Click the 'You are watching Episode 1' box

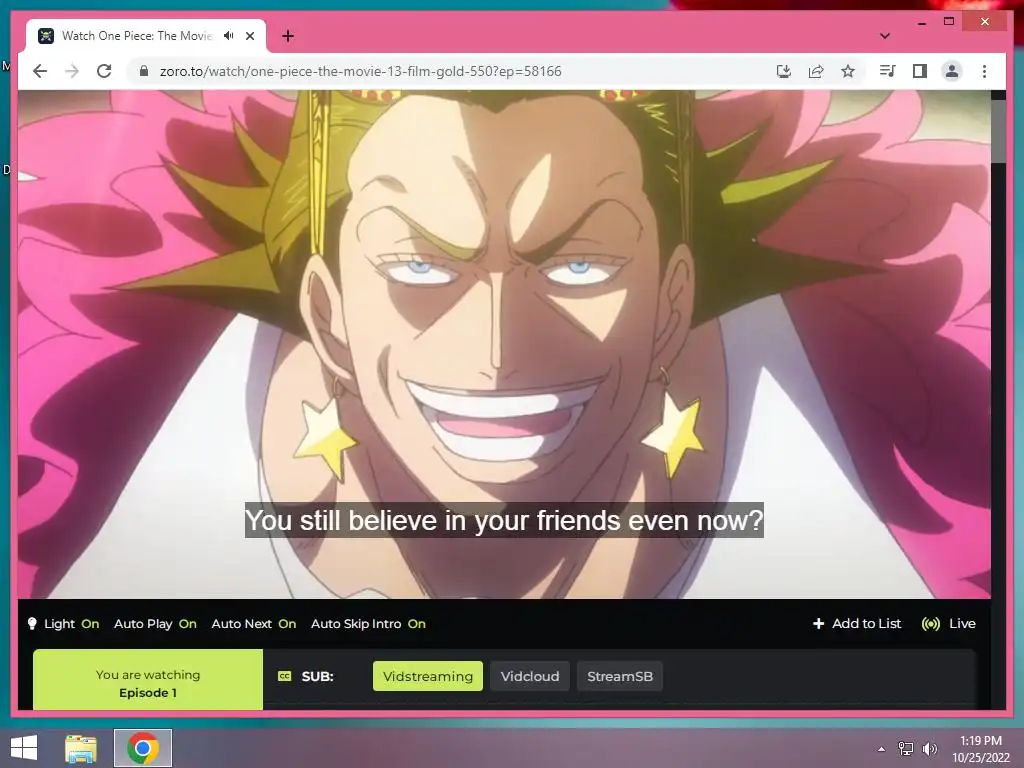click(148, 680)
